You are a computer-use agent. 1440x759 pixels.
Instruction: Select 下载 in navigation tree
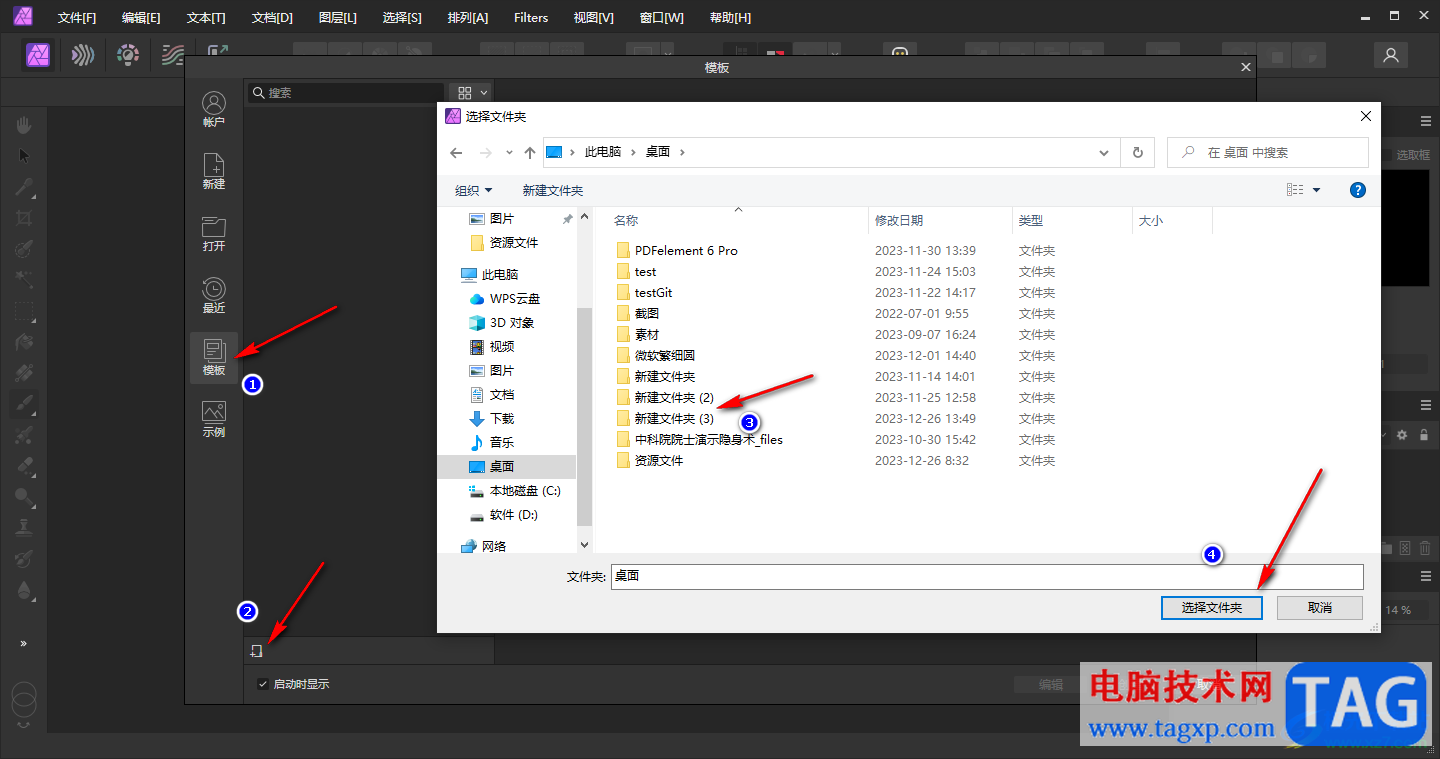pyautogui.click(x=491, y=419)
